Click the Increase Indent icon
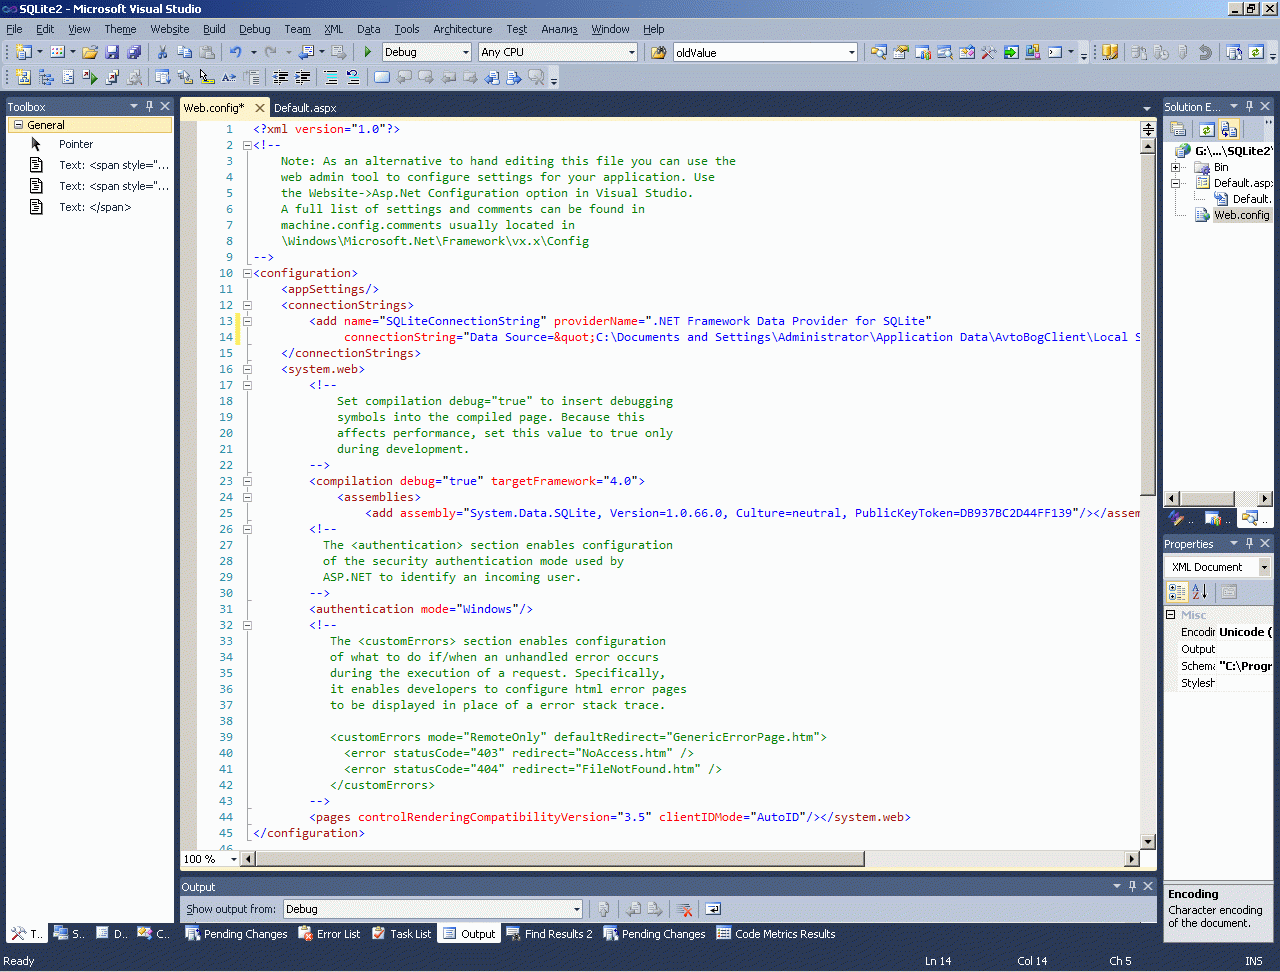 [303, 77]
